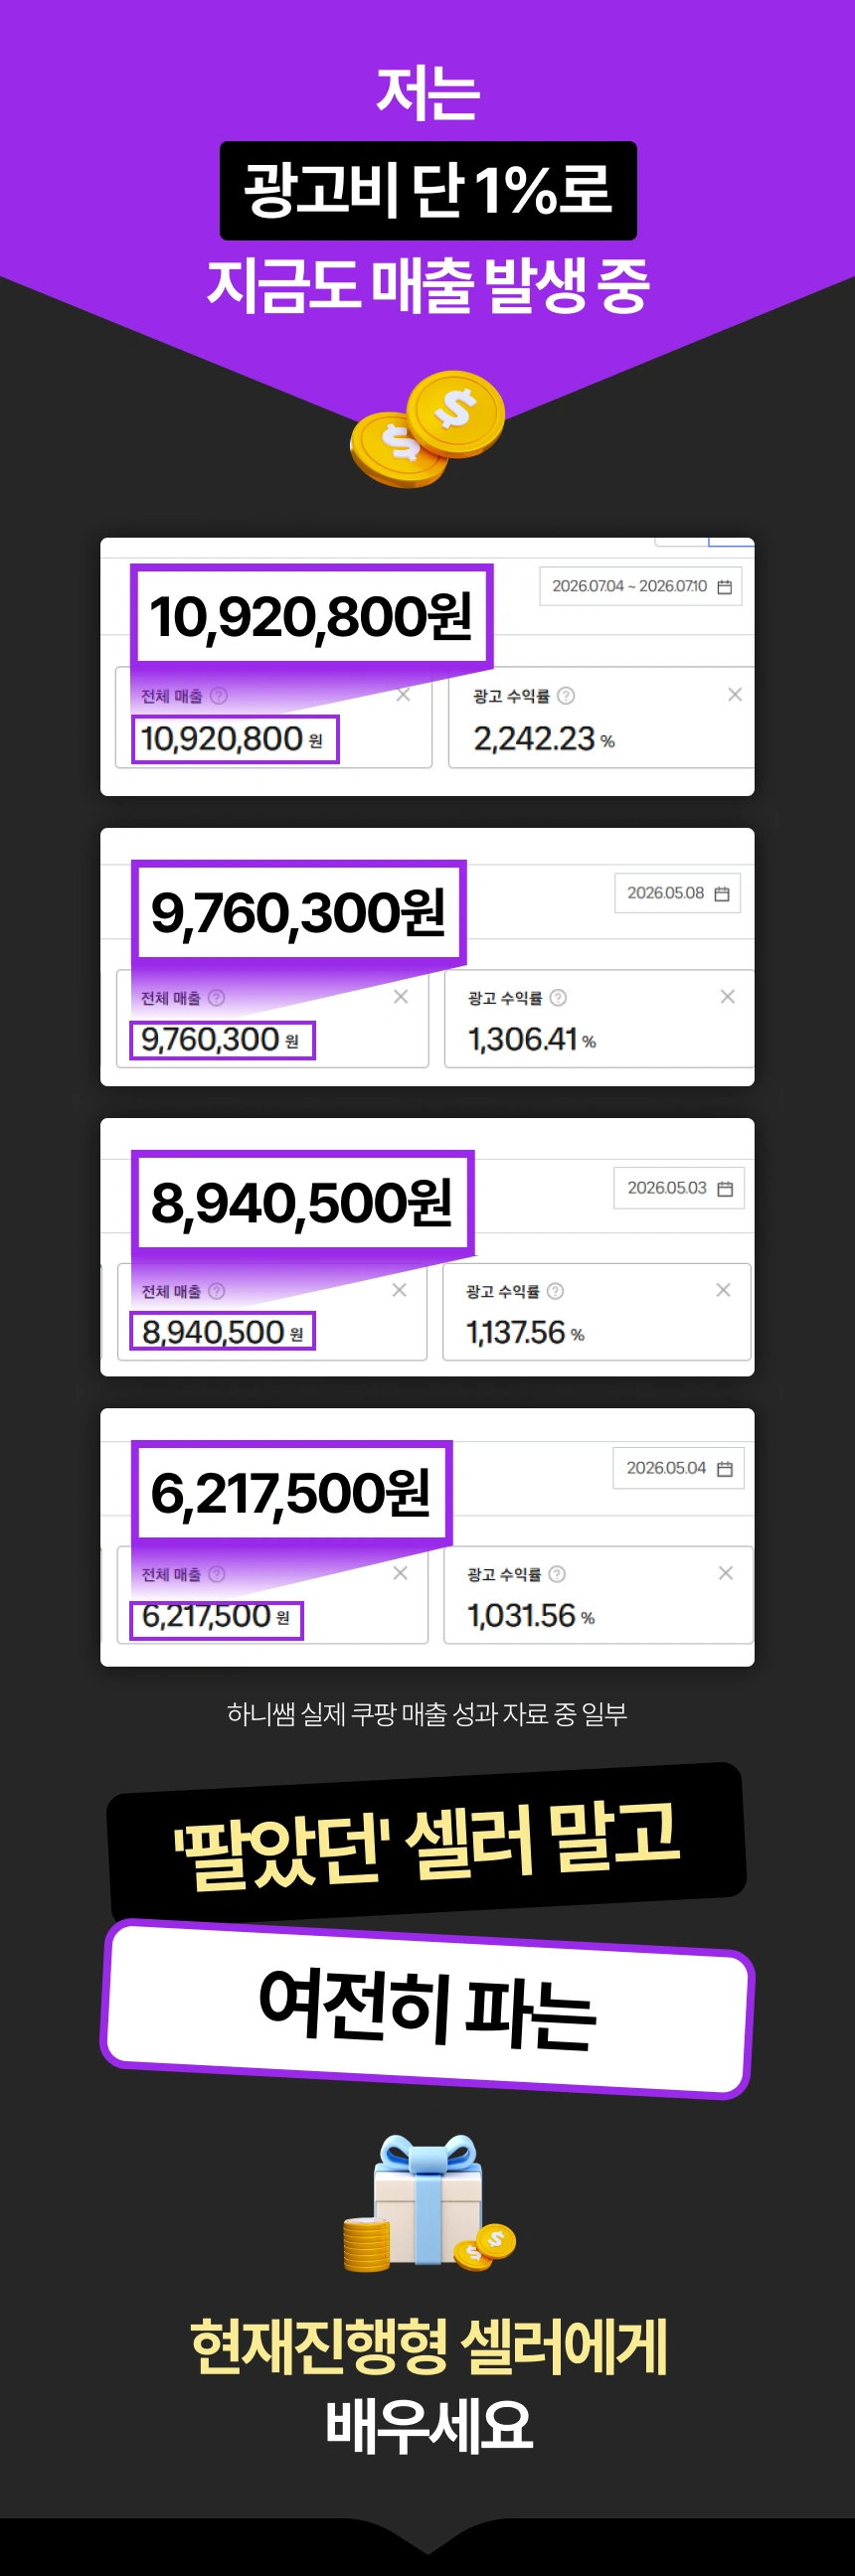855x2576 pixels.
Task: Open the calendar icon next to 2026.05.08
Action: coord(721,893)
